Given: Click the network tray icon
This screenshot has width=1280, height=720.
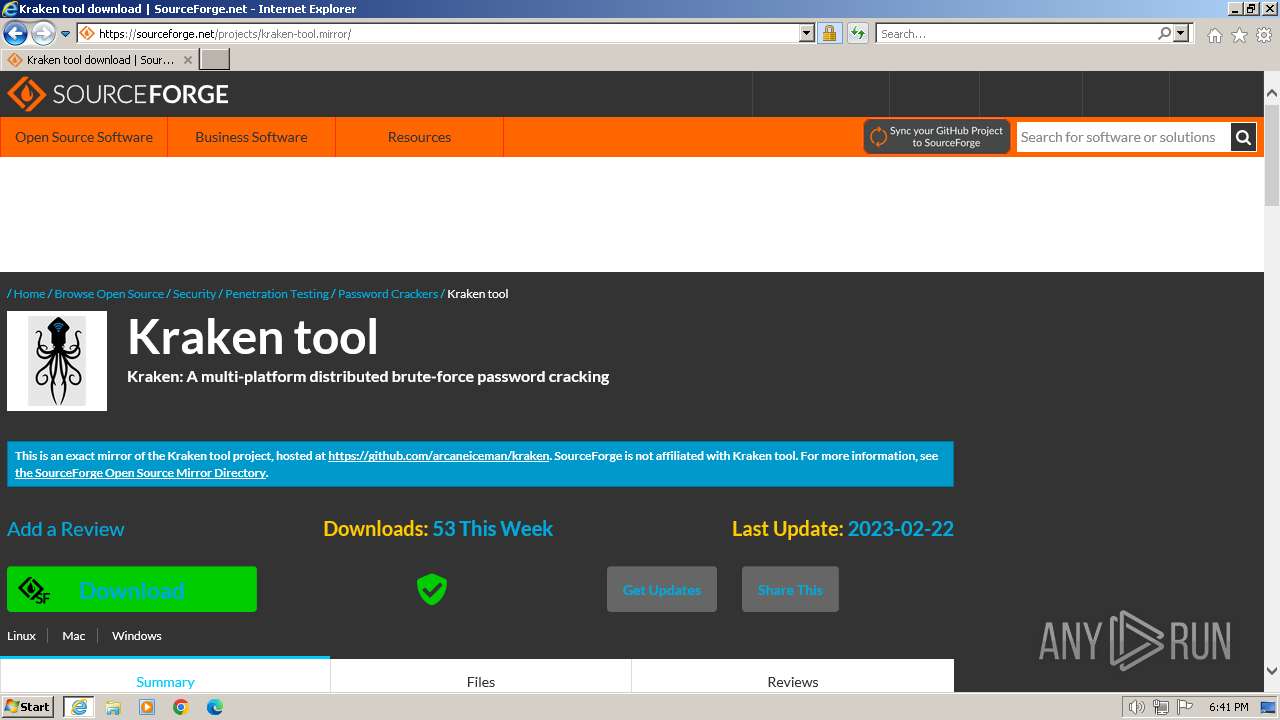Looking at the screenshot, I should [1161, 708].
